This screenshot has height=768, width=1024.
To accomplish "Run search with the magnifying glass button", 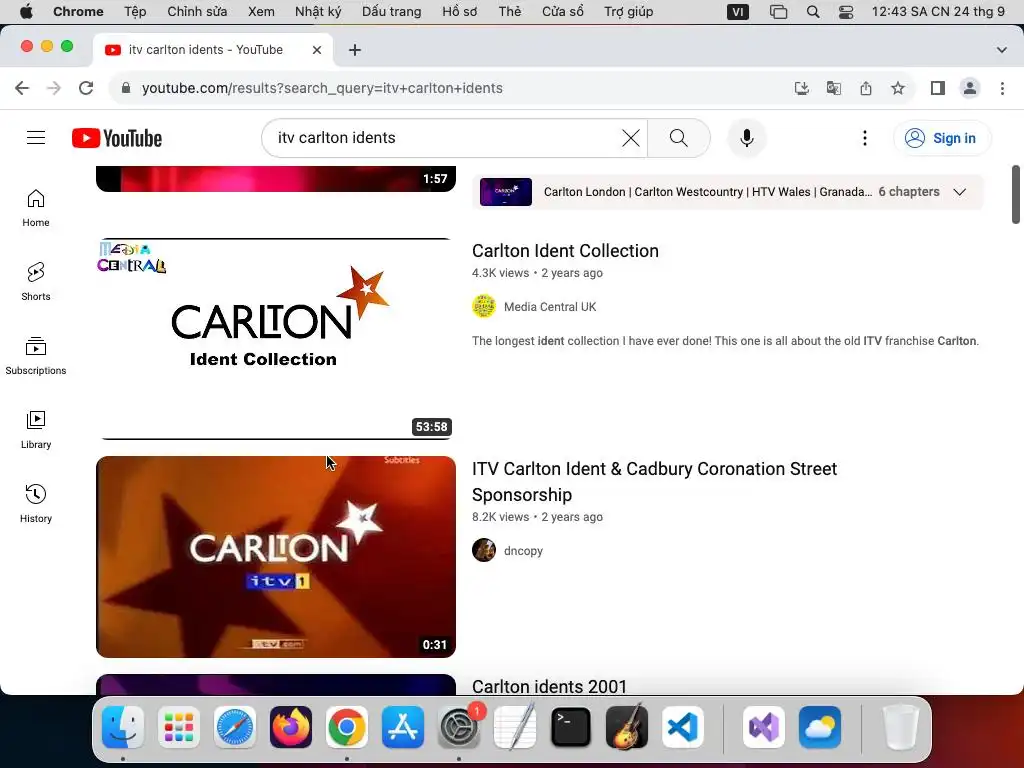I will (x=679, y=138).
